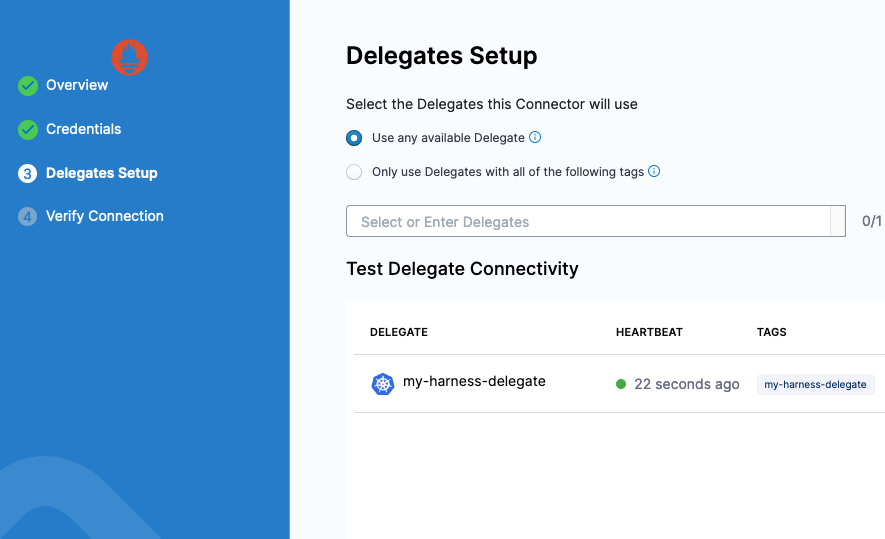Click the Kubernetes icon for my-harness-delegate

coord(383,384)
